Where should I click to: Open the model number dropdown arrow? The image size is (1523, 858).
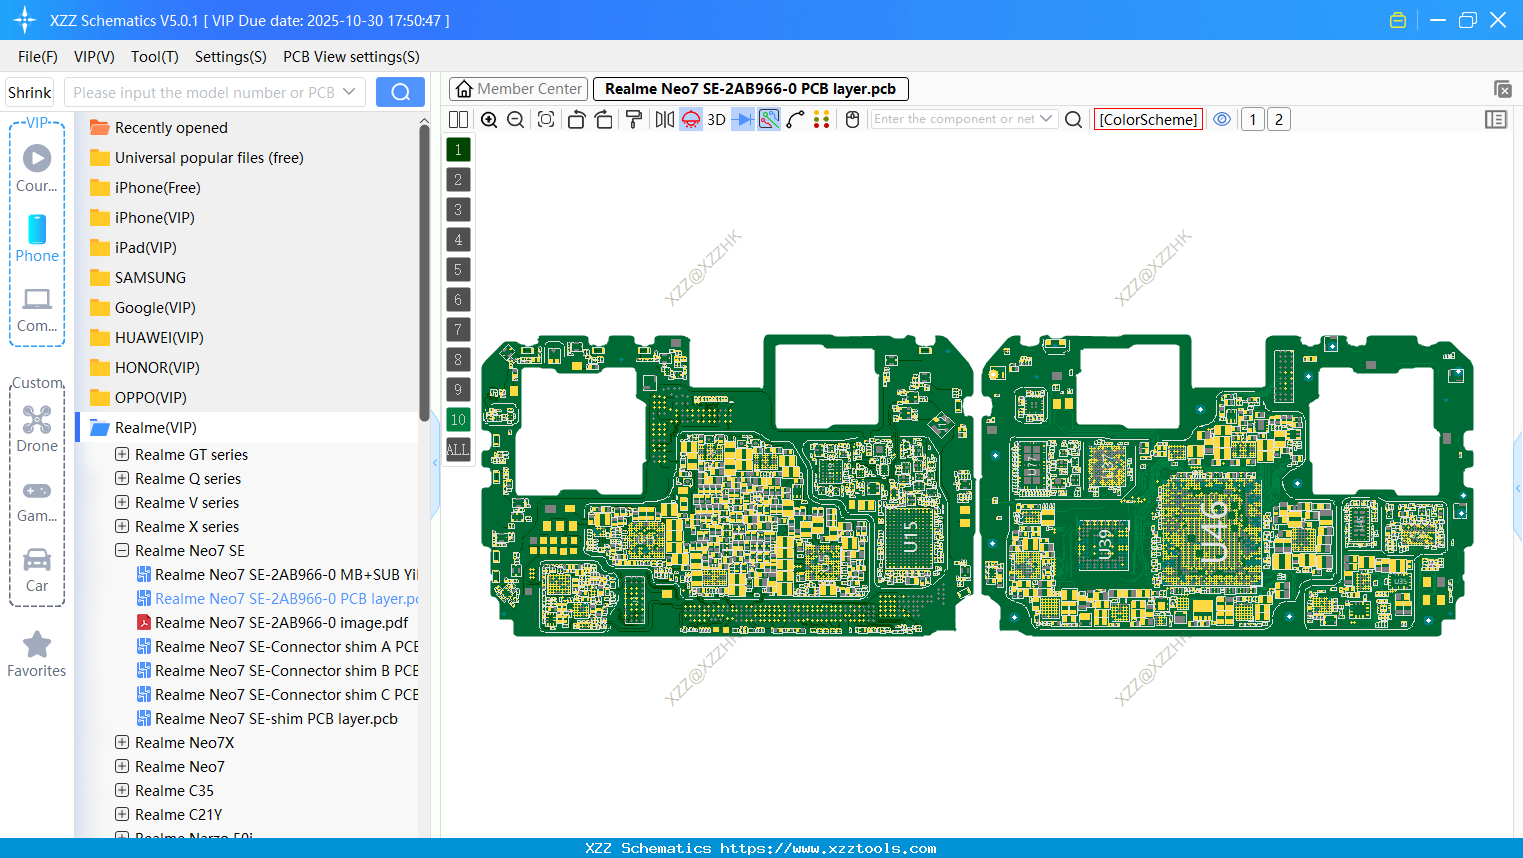349,92
